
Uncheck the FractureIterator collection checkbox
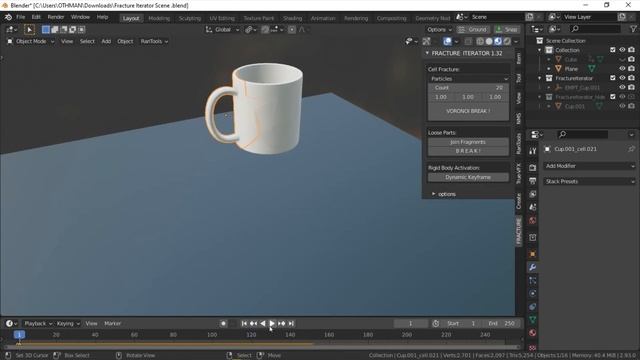tap(613, 78)
